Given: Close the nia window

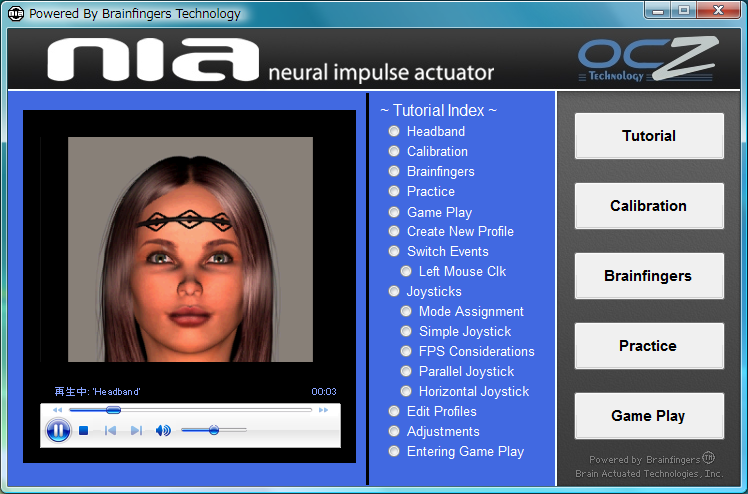Looking at the screenshot, I should (718, 10).
